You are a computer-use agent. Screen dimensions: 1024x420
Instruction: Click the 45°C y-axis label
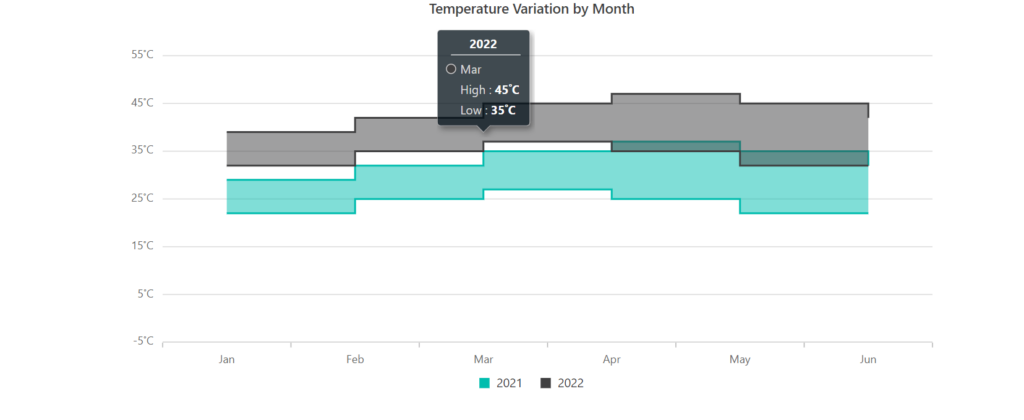click(142, 103)
